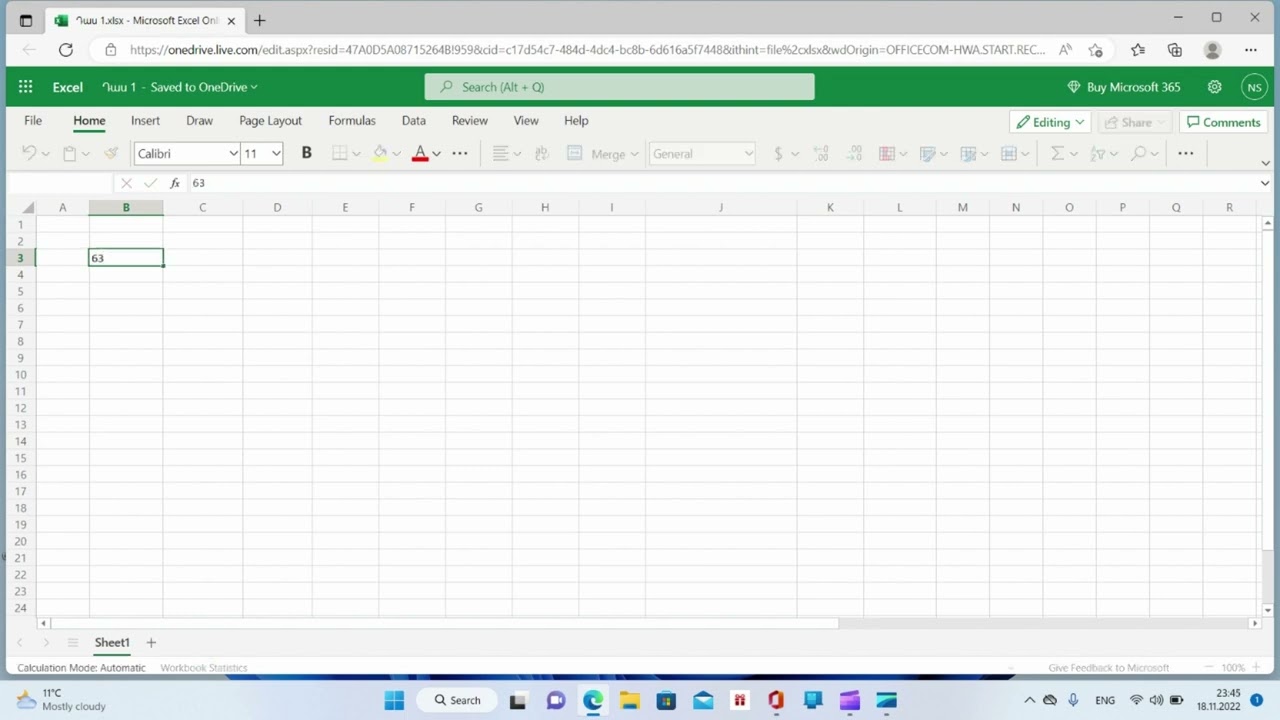
Task: Switch to the Insert tab
Action: [145, 120]
